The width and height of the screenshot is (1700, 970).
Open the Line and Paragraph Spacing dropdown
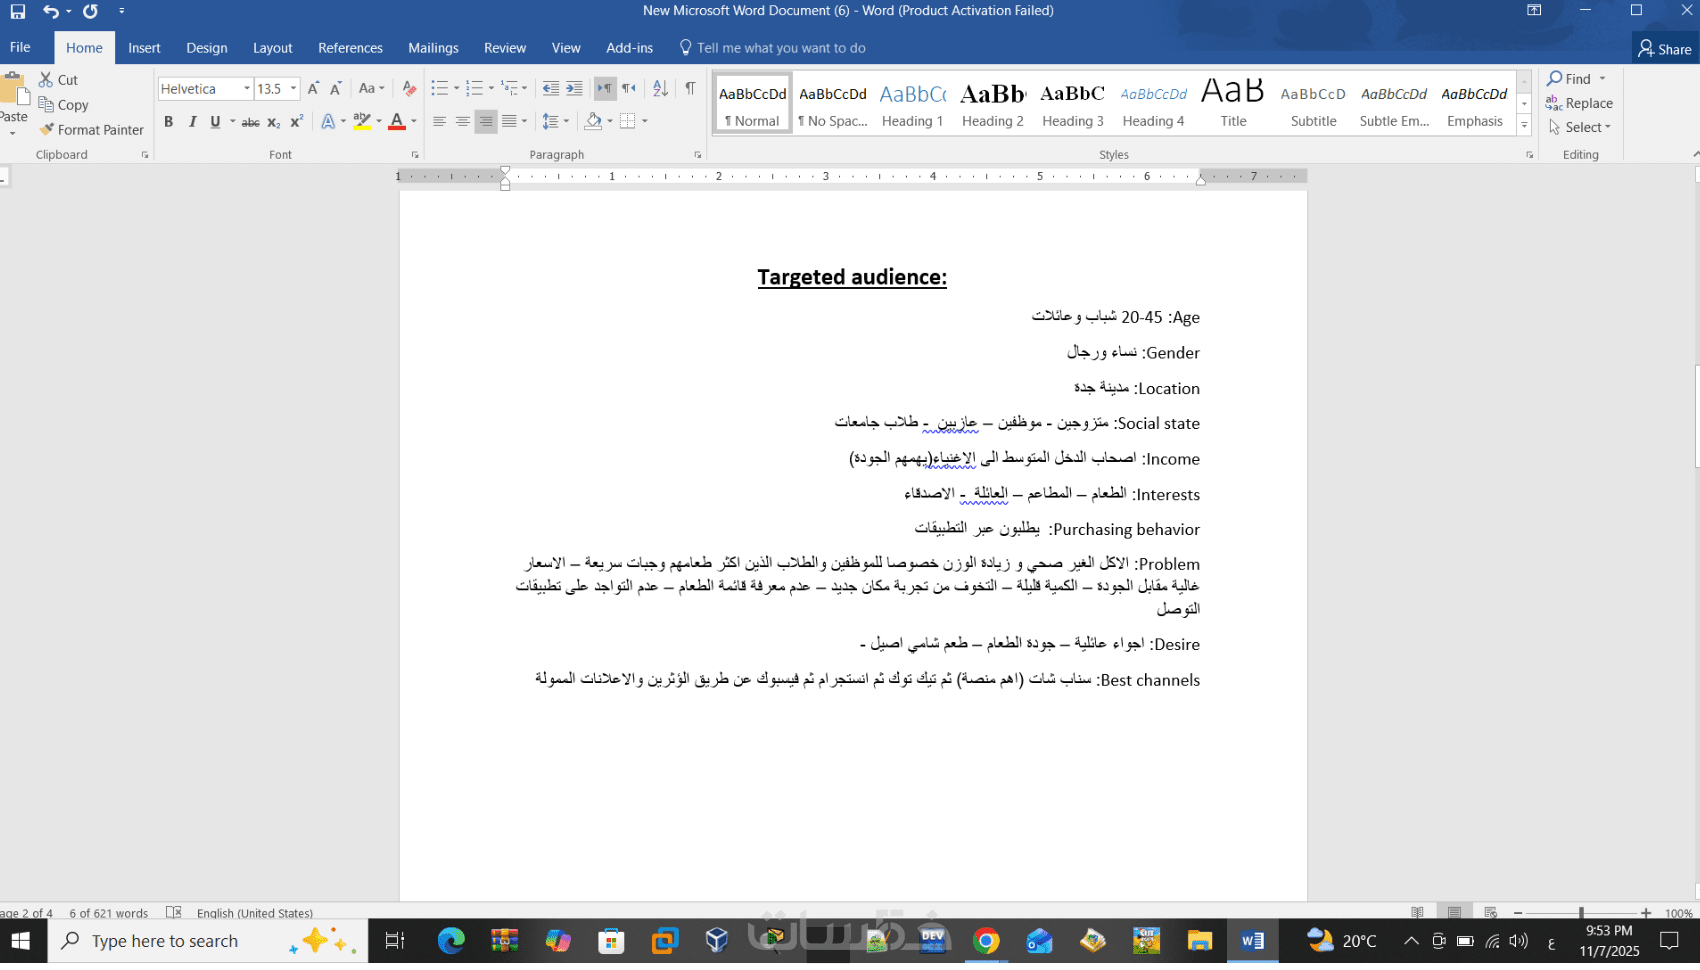pyautogui.click(x=555, y=122)
